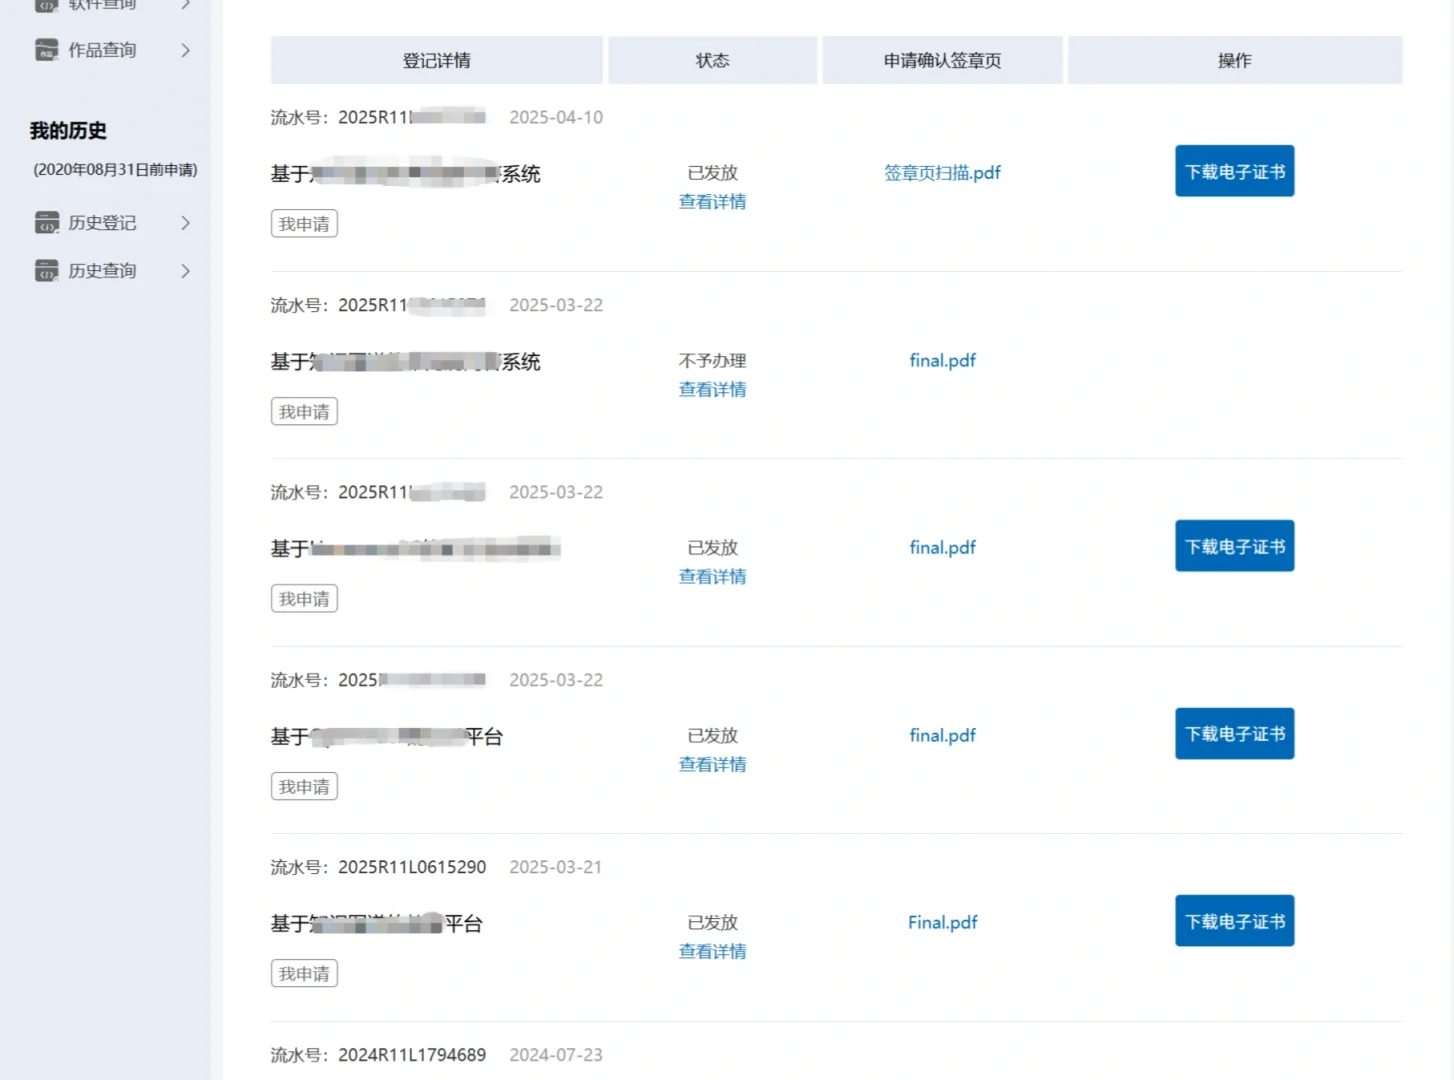Click 下载电子证书 for record 2025R11L0615290
The image size is (1454, 1080).
pos(1234,920)
